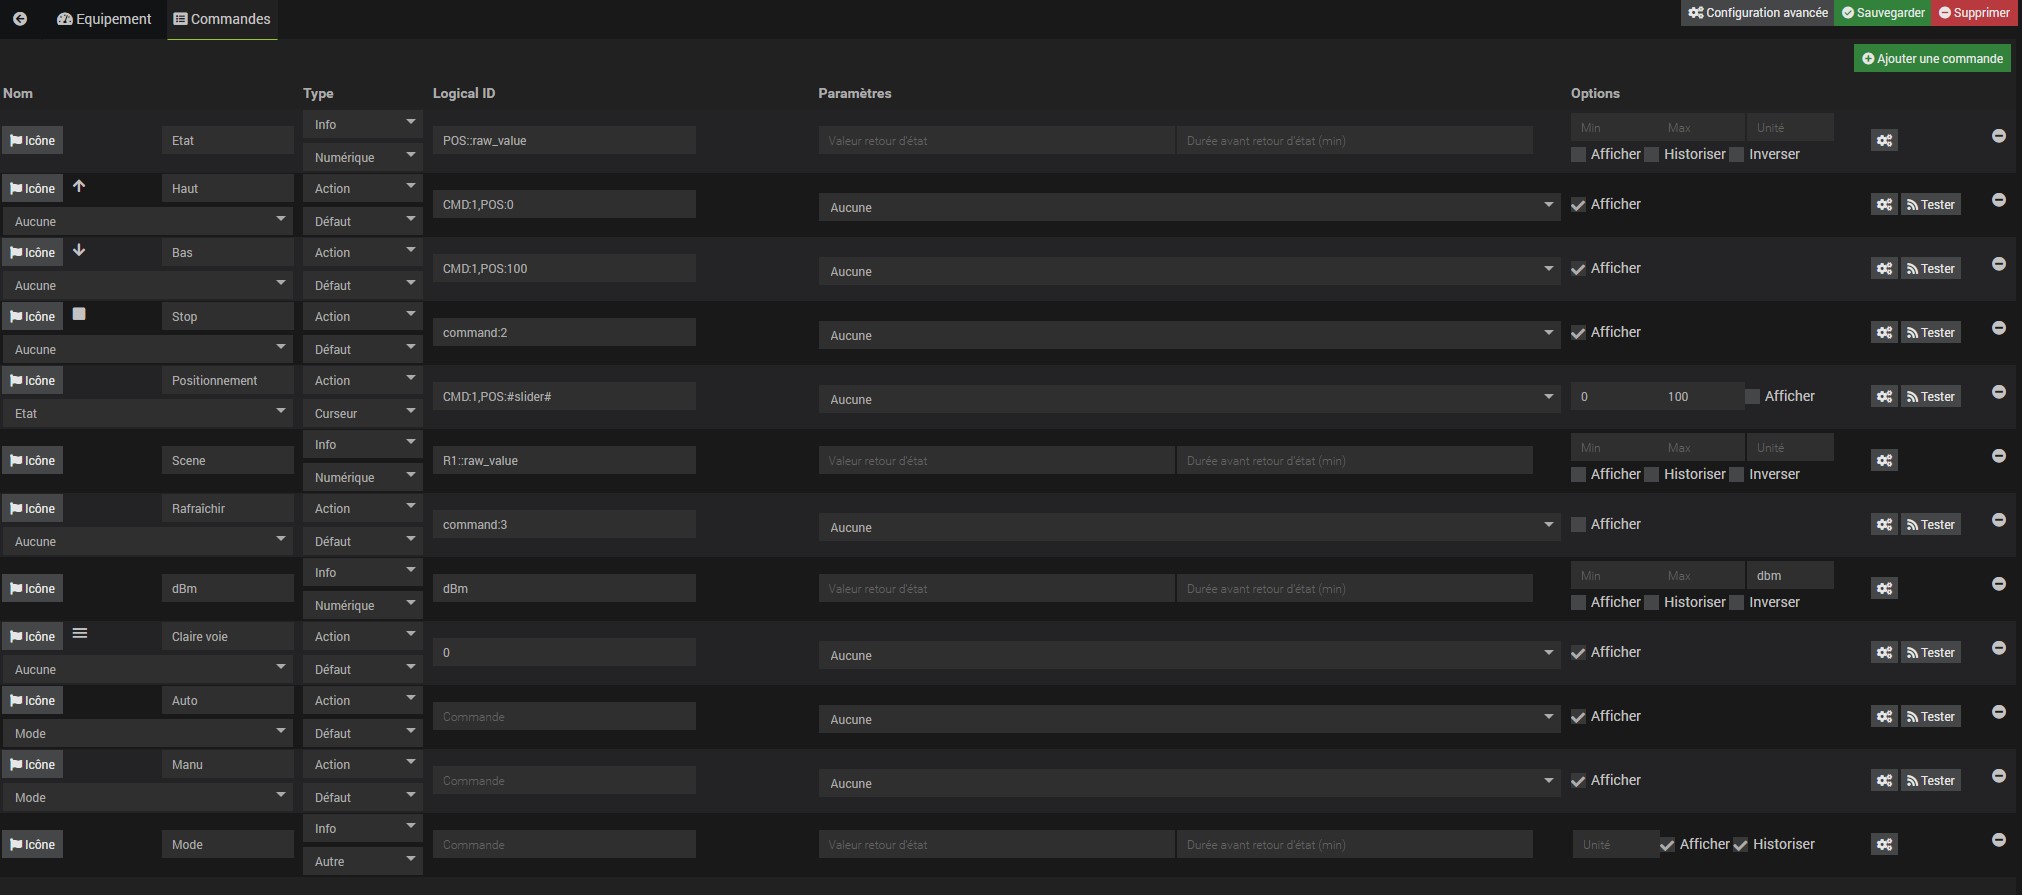
Task: Click Ajouter une commande
Action: (x=1932, y=59)
